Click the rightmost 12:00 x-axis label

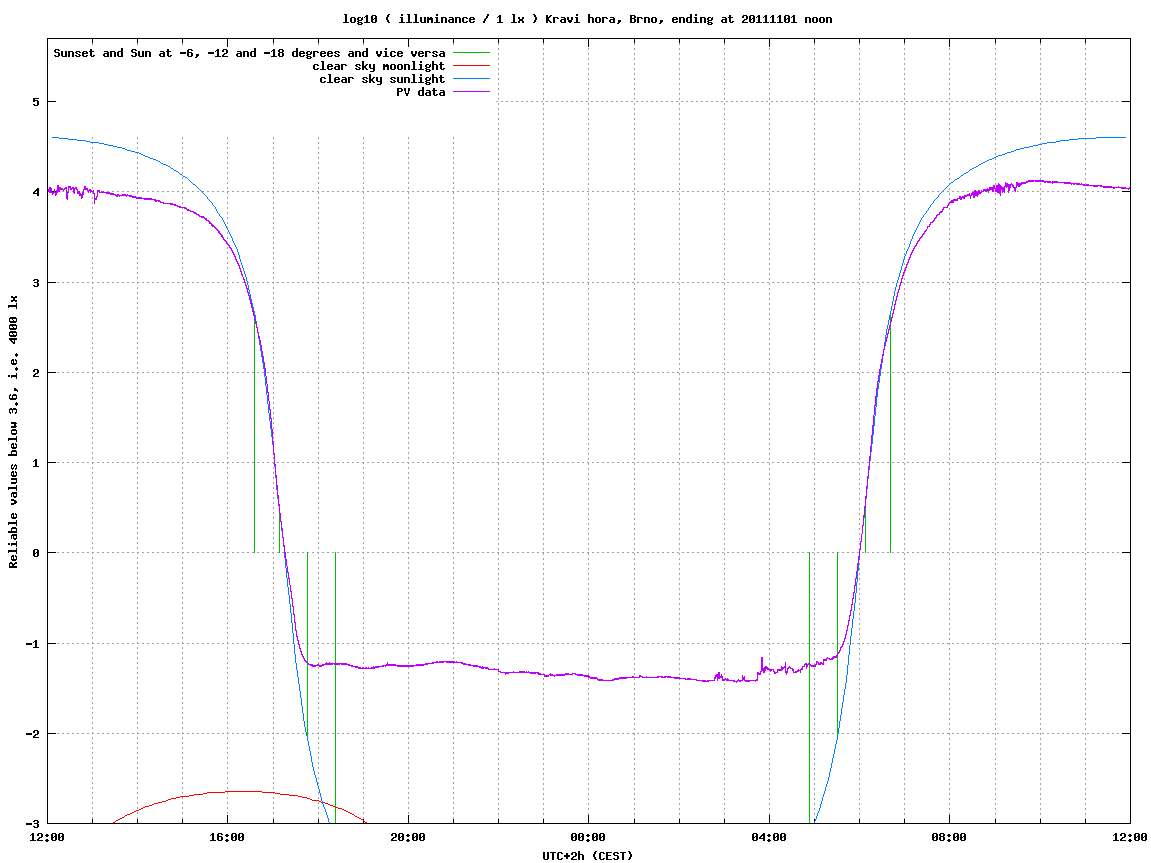(1130, 837)
